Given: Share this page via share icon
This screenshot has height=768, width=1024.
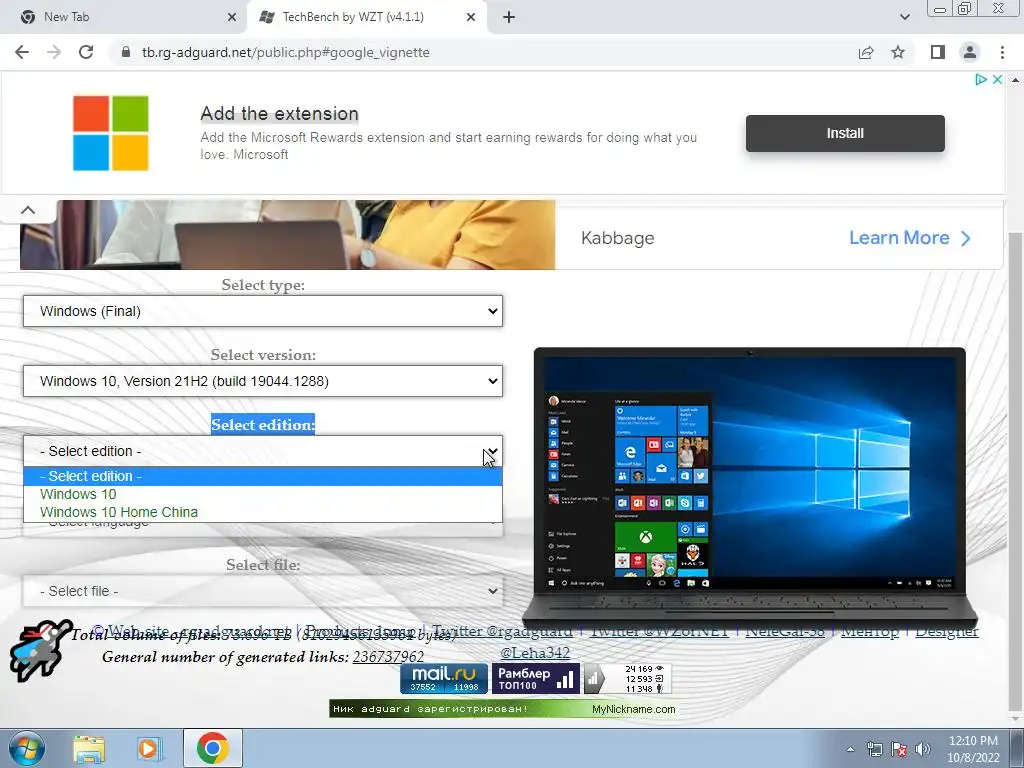Looking at the screenshot, I should (x=866, y=52).
